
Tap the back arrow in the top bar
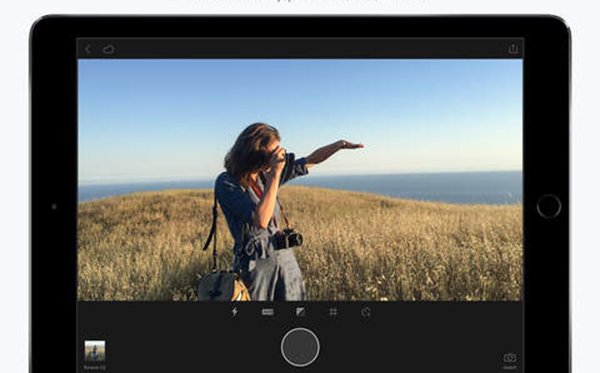point(88,49)
